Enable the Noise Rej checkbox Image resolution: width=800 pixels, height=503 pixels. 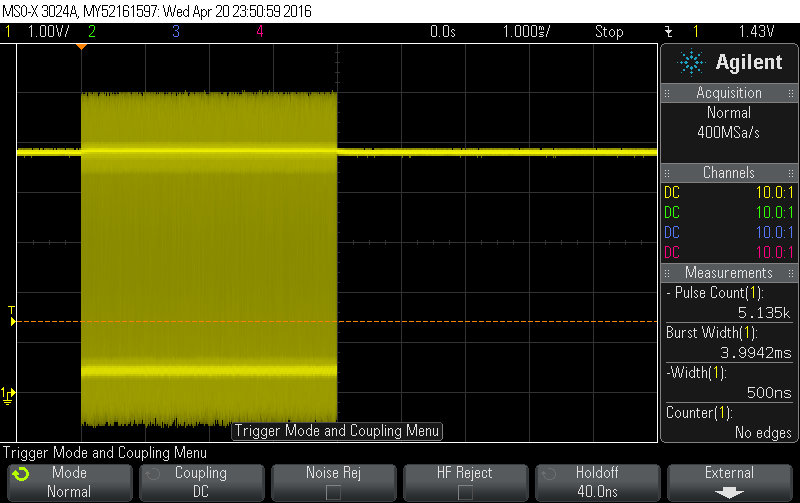pos(333,492)
